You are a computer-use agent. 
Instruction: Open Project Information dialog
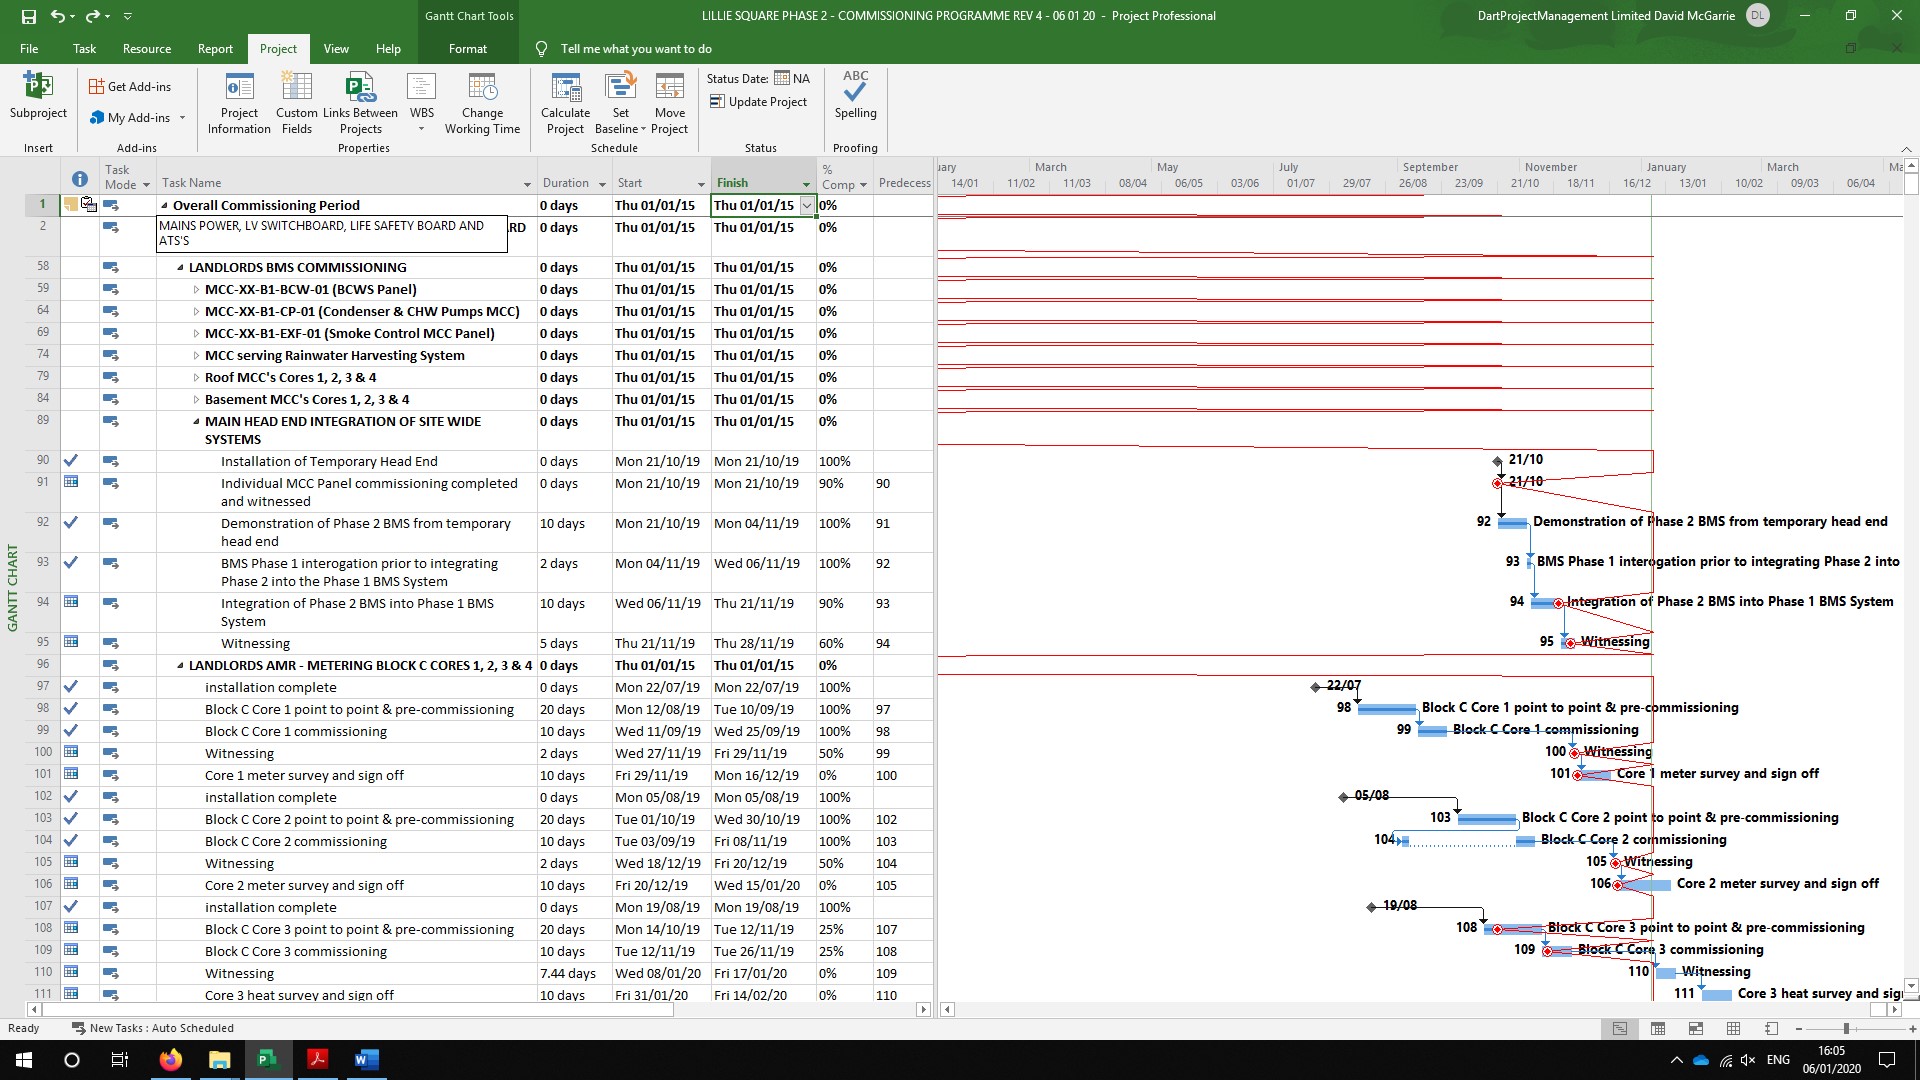239,88
